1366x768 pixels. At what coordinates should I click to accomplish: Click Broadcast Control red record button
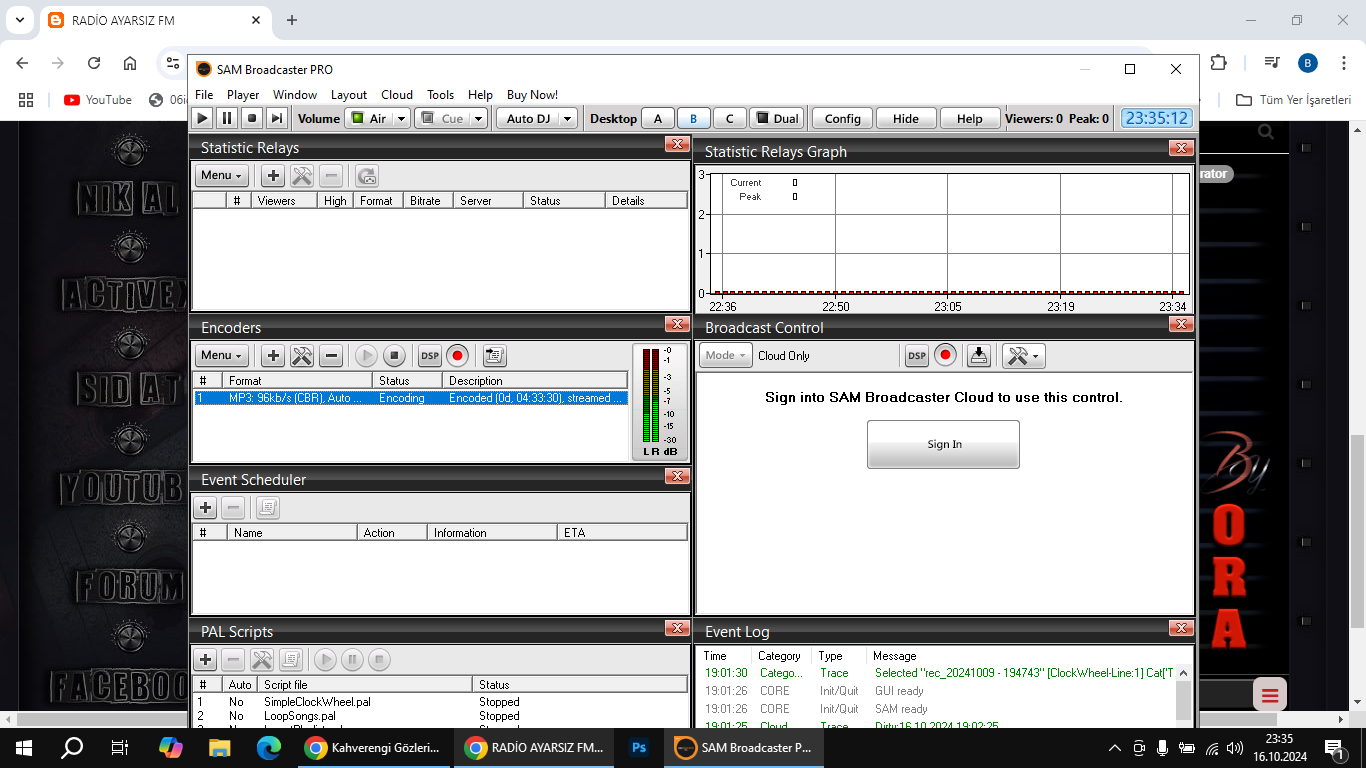(945, 356)
